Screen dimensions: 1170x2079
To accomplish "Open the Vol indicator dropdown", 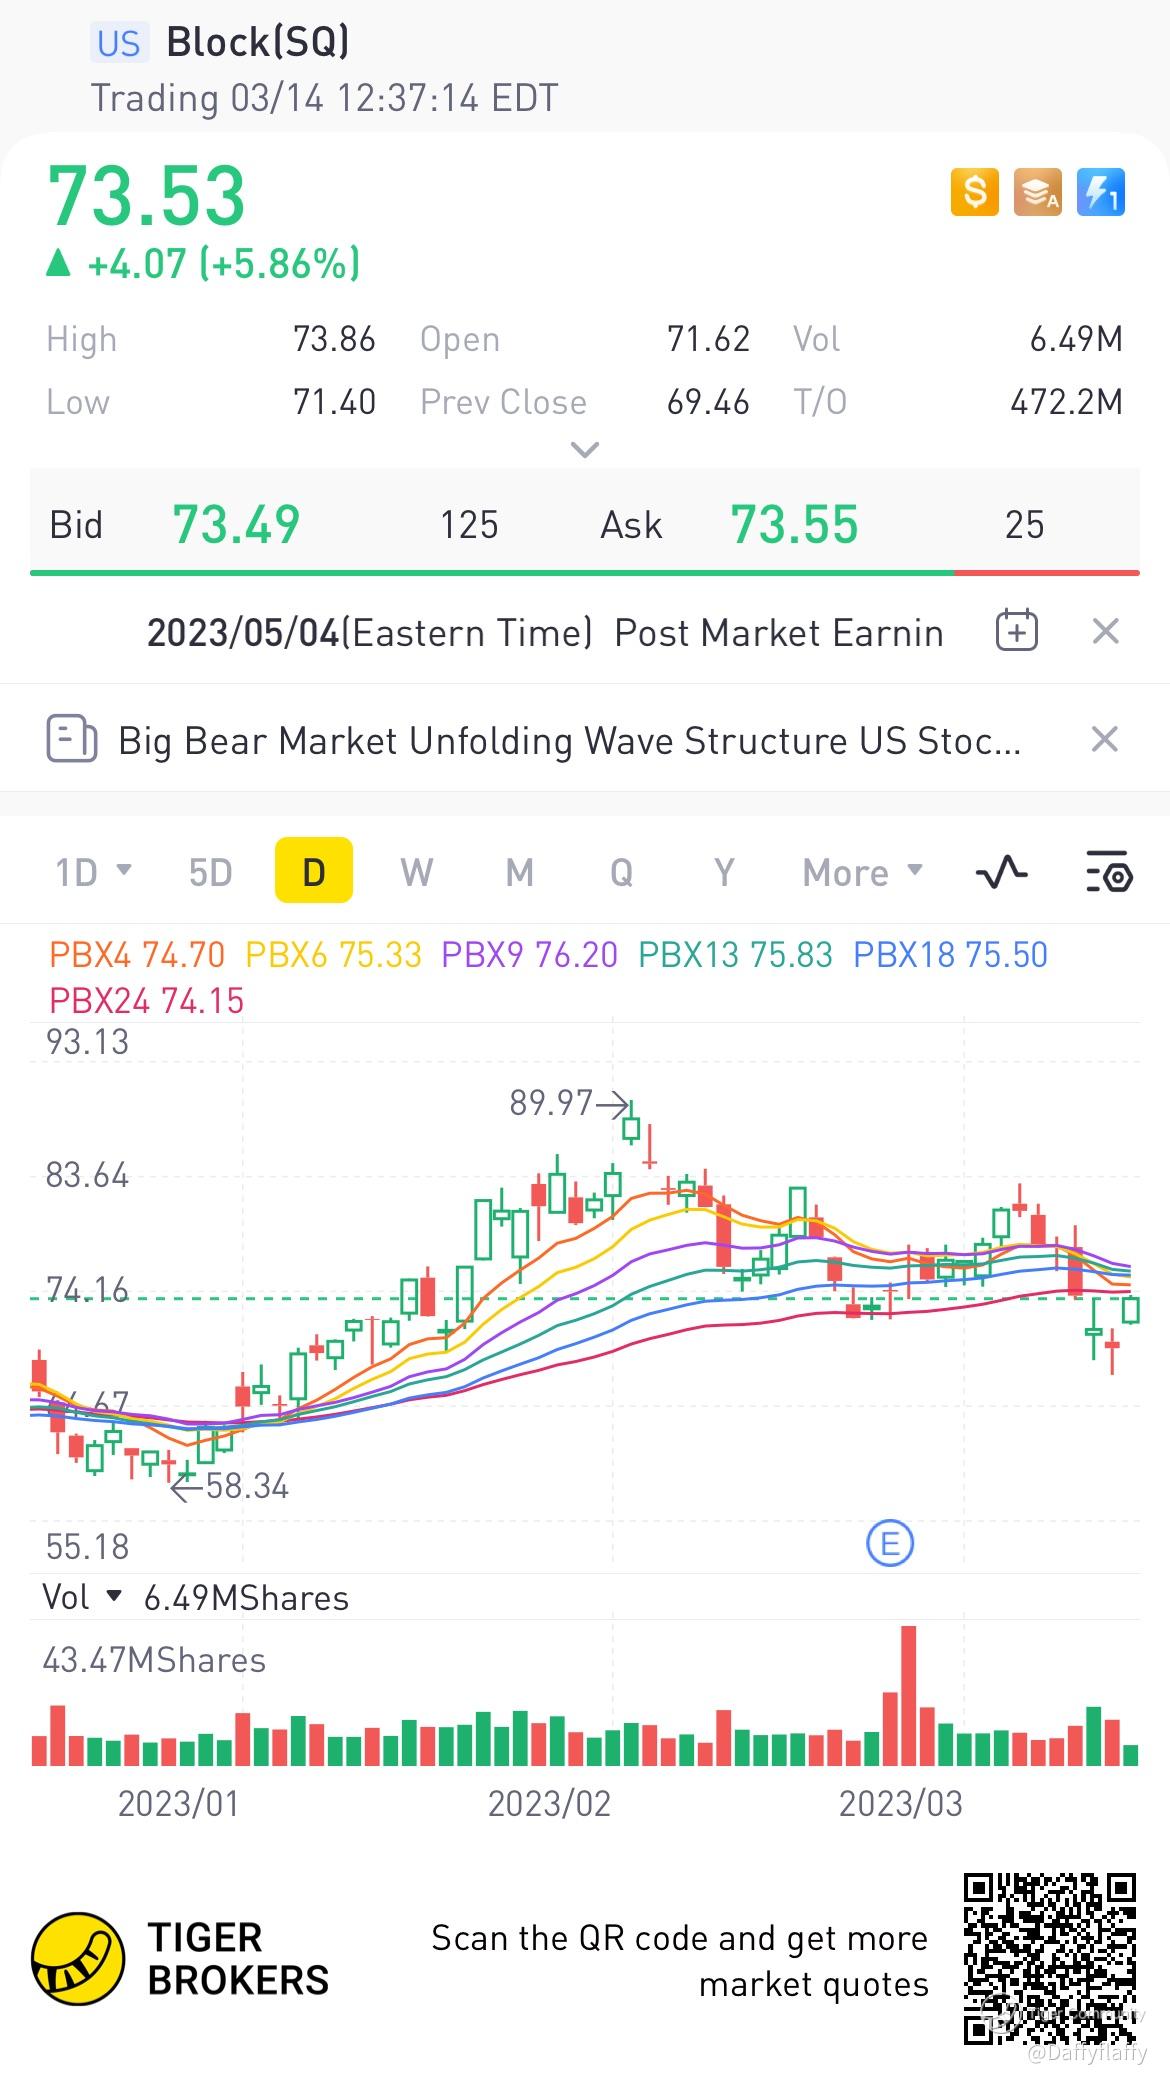I will [x=82, y=1597].
